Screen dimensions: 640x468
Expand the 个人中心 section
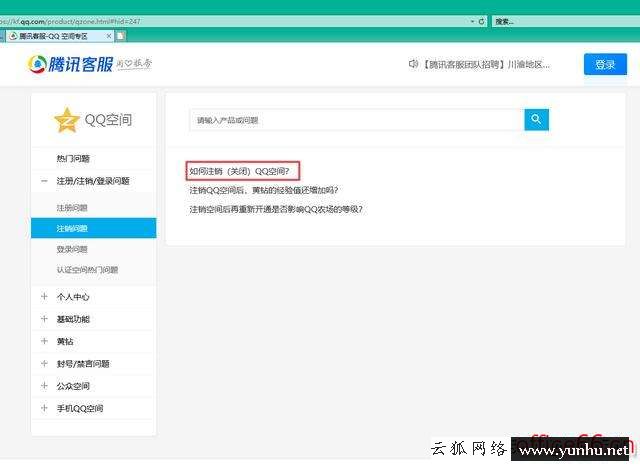click(x=44, y=297)
